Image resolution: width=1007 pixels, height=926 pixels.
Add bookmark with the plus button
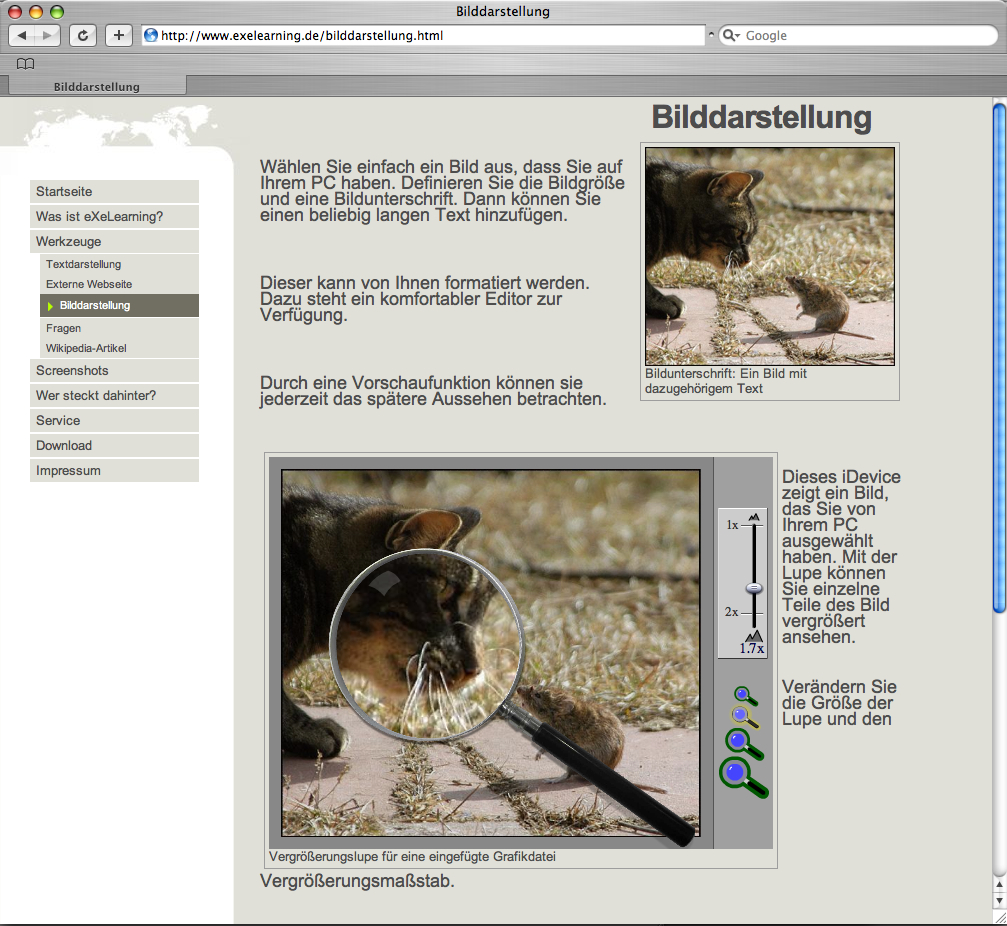click(119, 35)
